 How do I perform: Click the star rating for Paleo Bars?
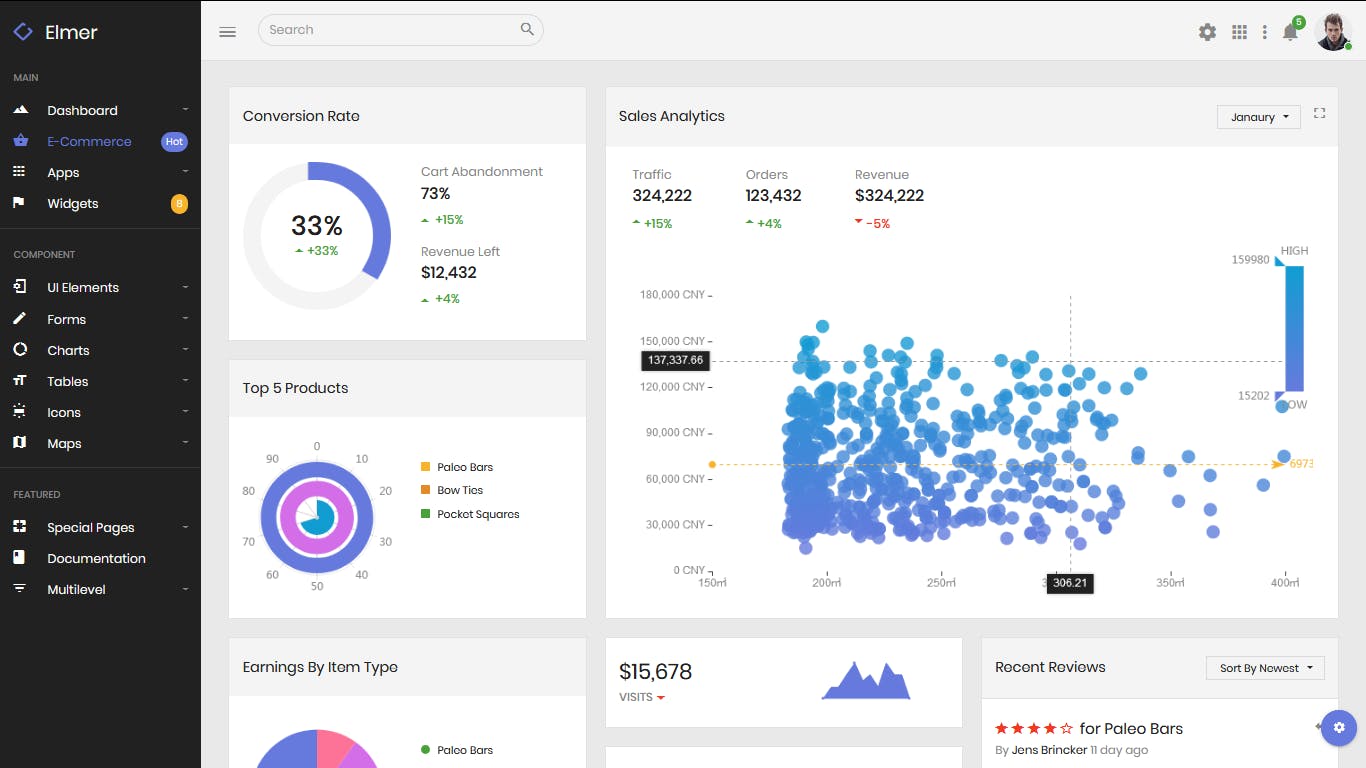[x=1034, y=729]
